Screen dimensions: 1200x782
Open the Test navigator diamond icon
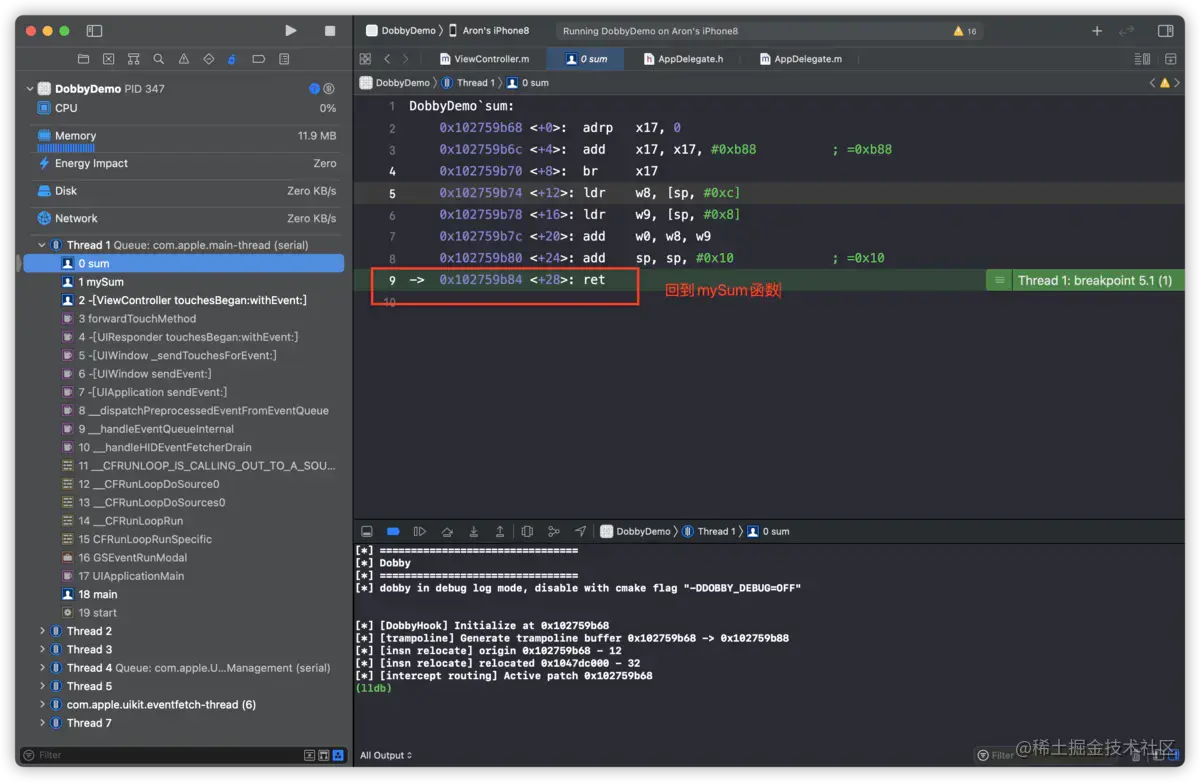(x=208, y=59)
